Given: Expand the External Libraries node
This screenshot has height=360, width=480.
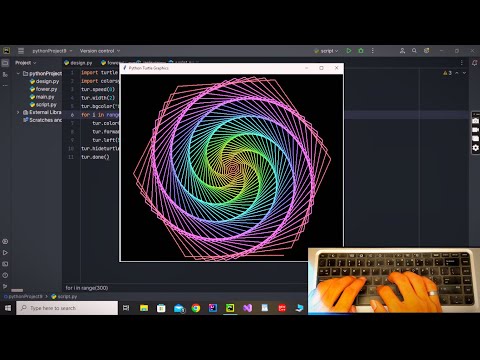Looking at the screenshot, I should coord(18,112).
